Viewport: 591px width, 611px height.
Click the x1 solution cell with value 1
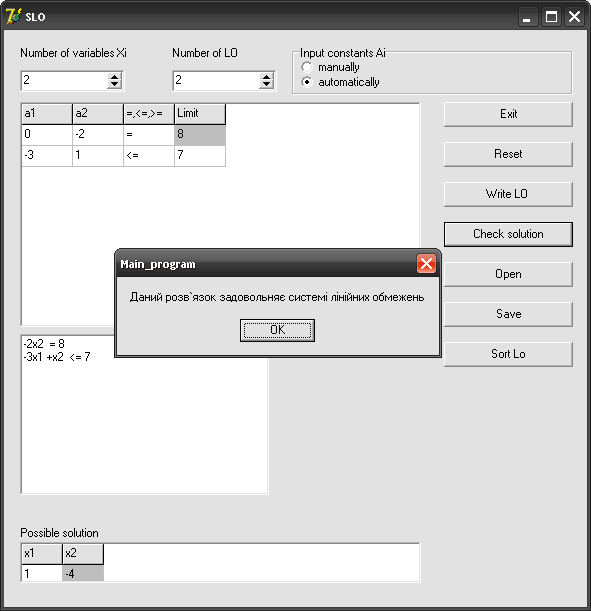click(x=42, y=574)
